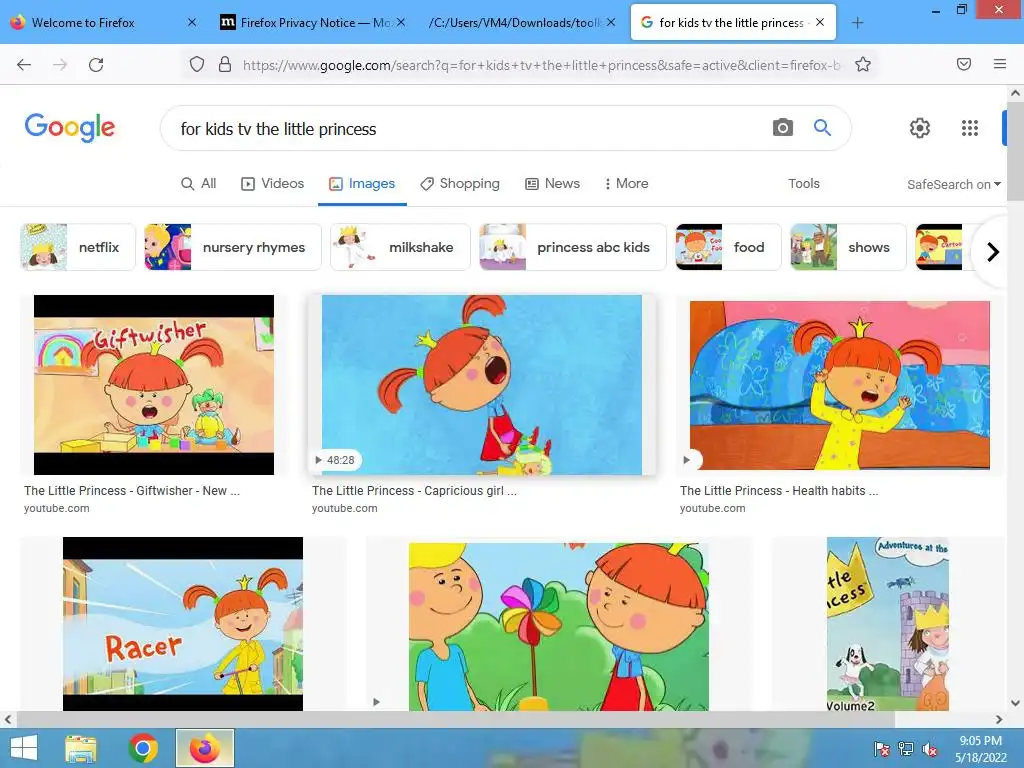The width and height of the screenshot is (1024, 768).
Task: Select the Images results tab
Action: (x=362, y=184)
